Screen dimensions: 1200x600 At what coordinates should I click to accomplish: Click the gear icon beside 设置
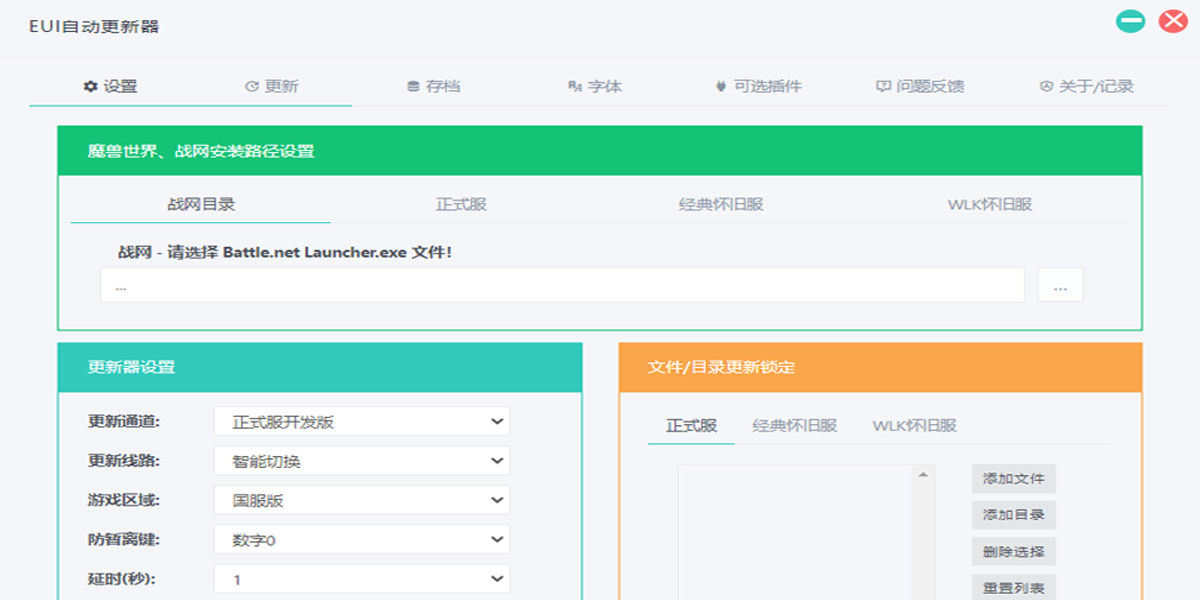pos(90,87)
